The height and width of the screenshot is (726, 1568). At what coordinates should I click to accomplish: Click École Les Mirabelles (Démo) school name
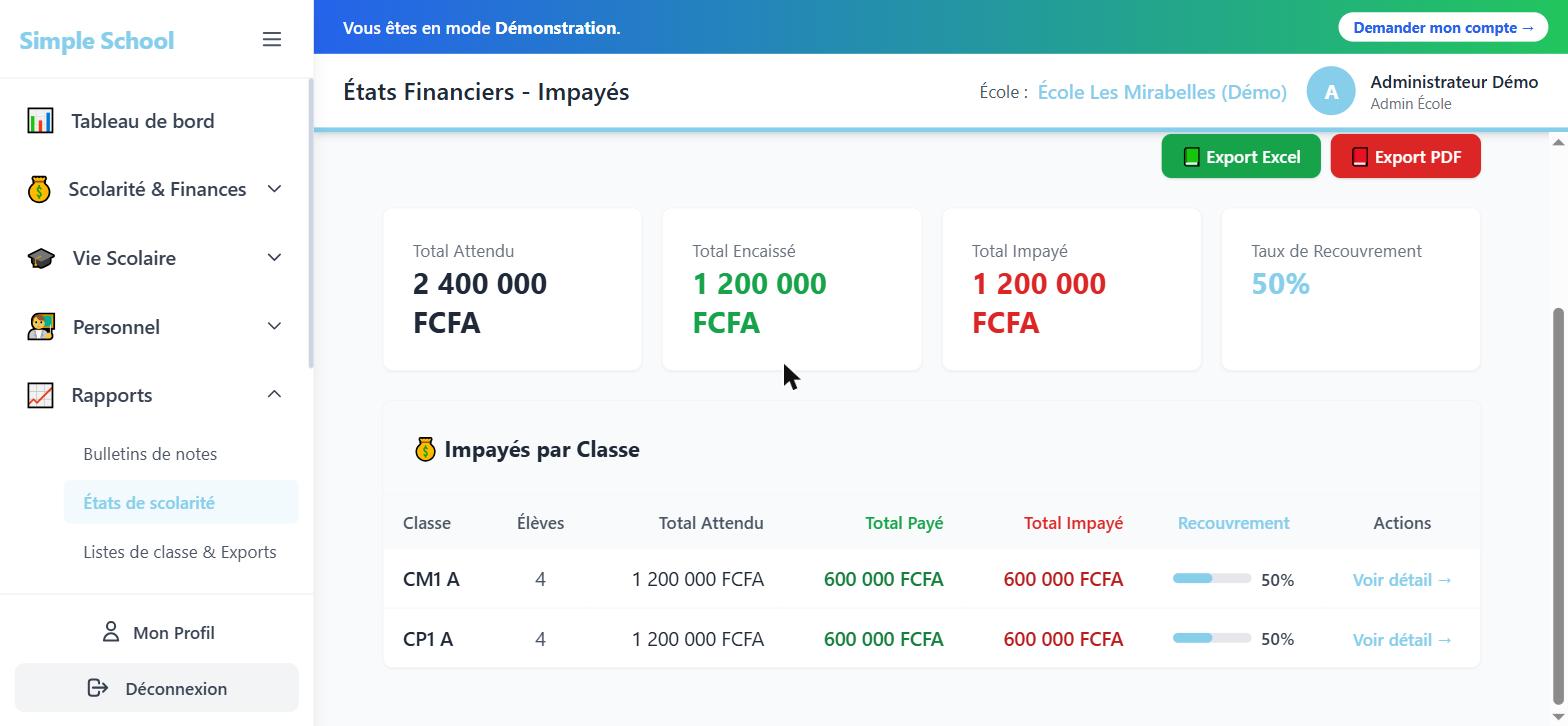[x=1162, y=92]
